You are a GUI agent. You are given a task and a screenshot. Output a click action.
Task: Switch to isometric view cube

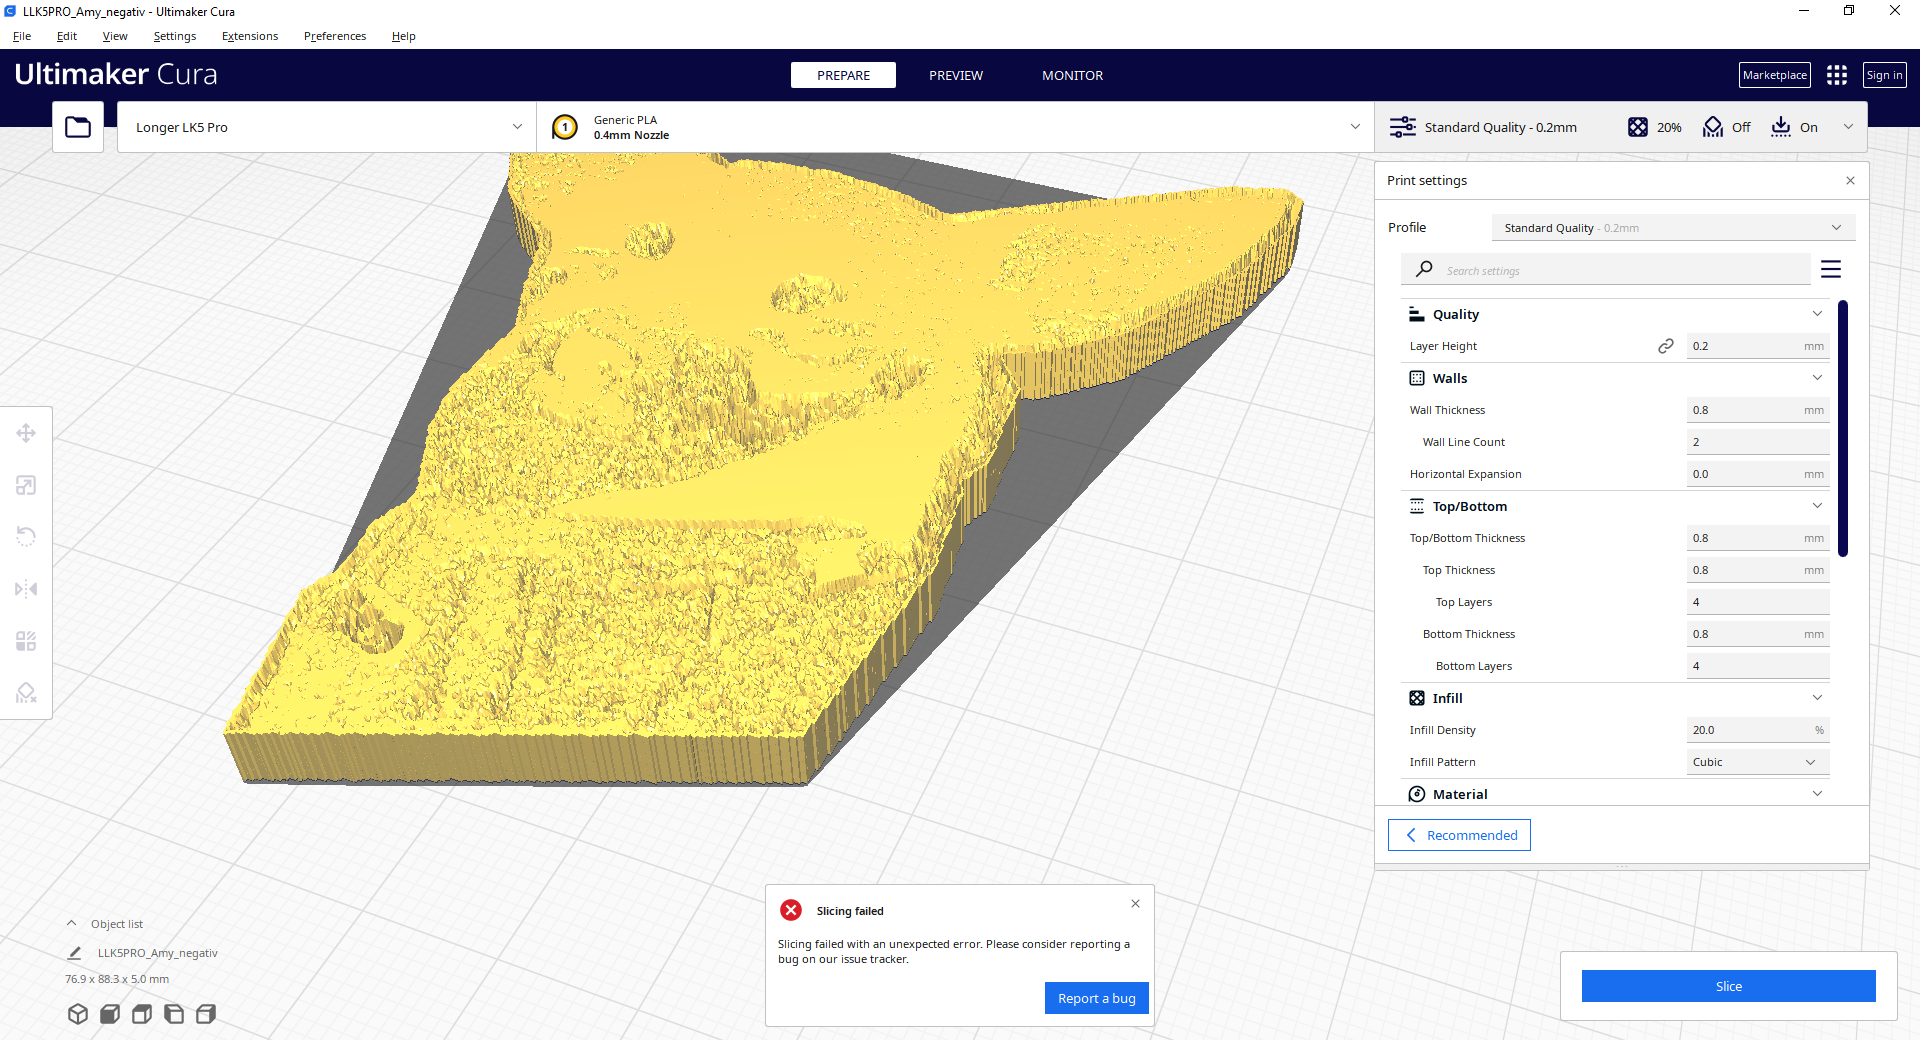78,1014
